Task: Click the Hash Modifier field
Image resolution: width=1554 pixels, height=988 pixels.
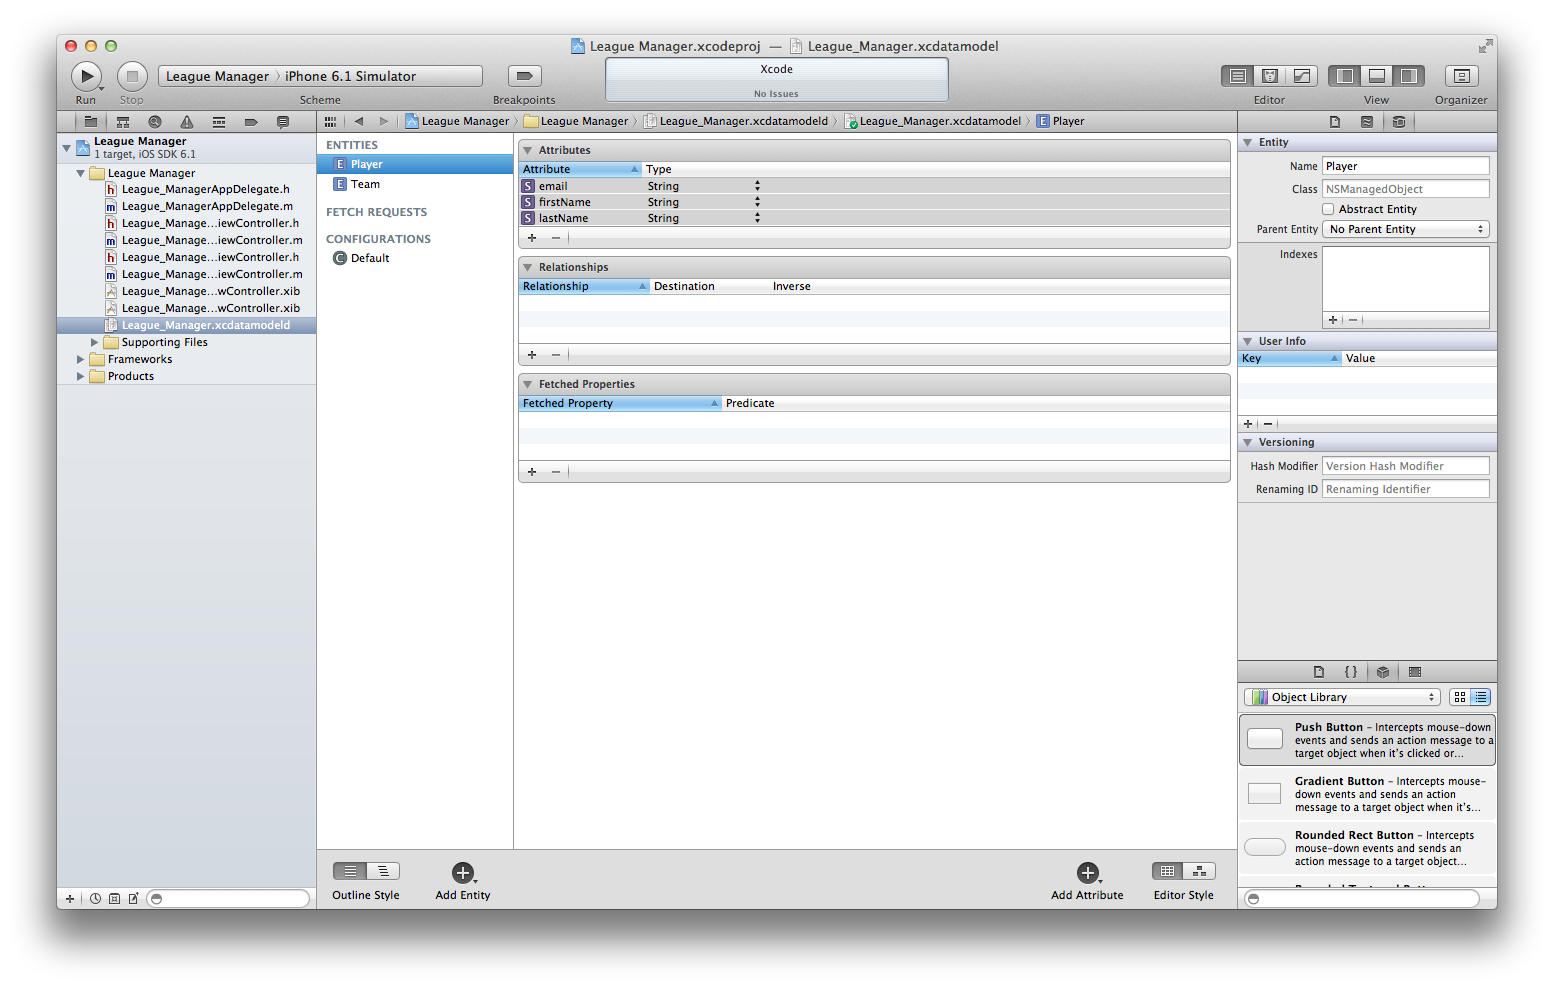Action: tap(1406, 466)
